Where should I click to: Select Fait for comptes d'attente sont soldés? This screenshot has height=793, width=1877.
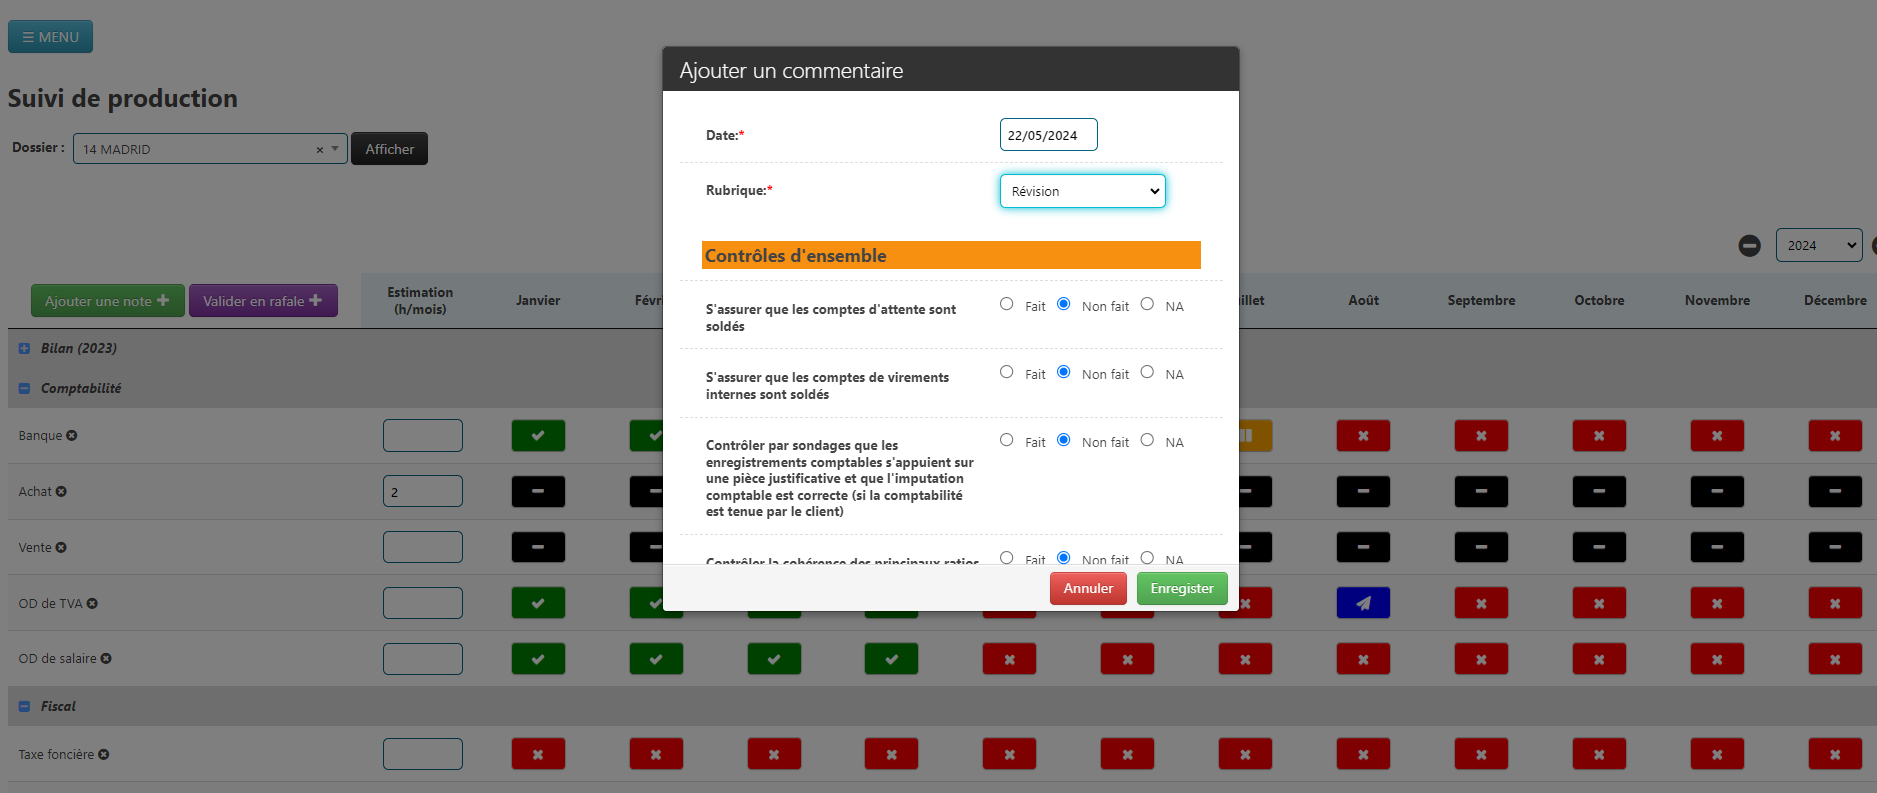pos(1006,304)
